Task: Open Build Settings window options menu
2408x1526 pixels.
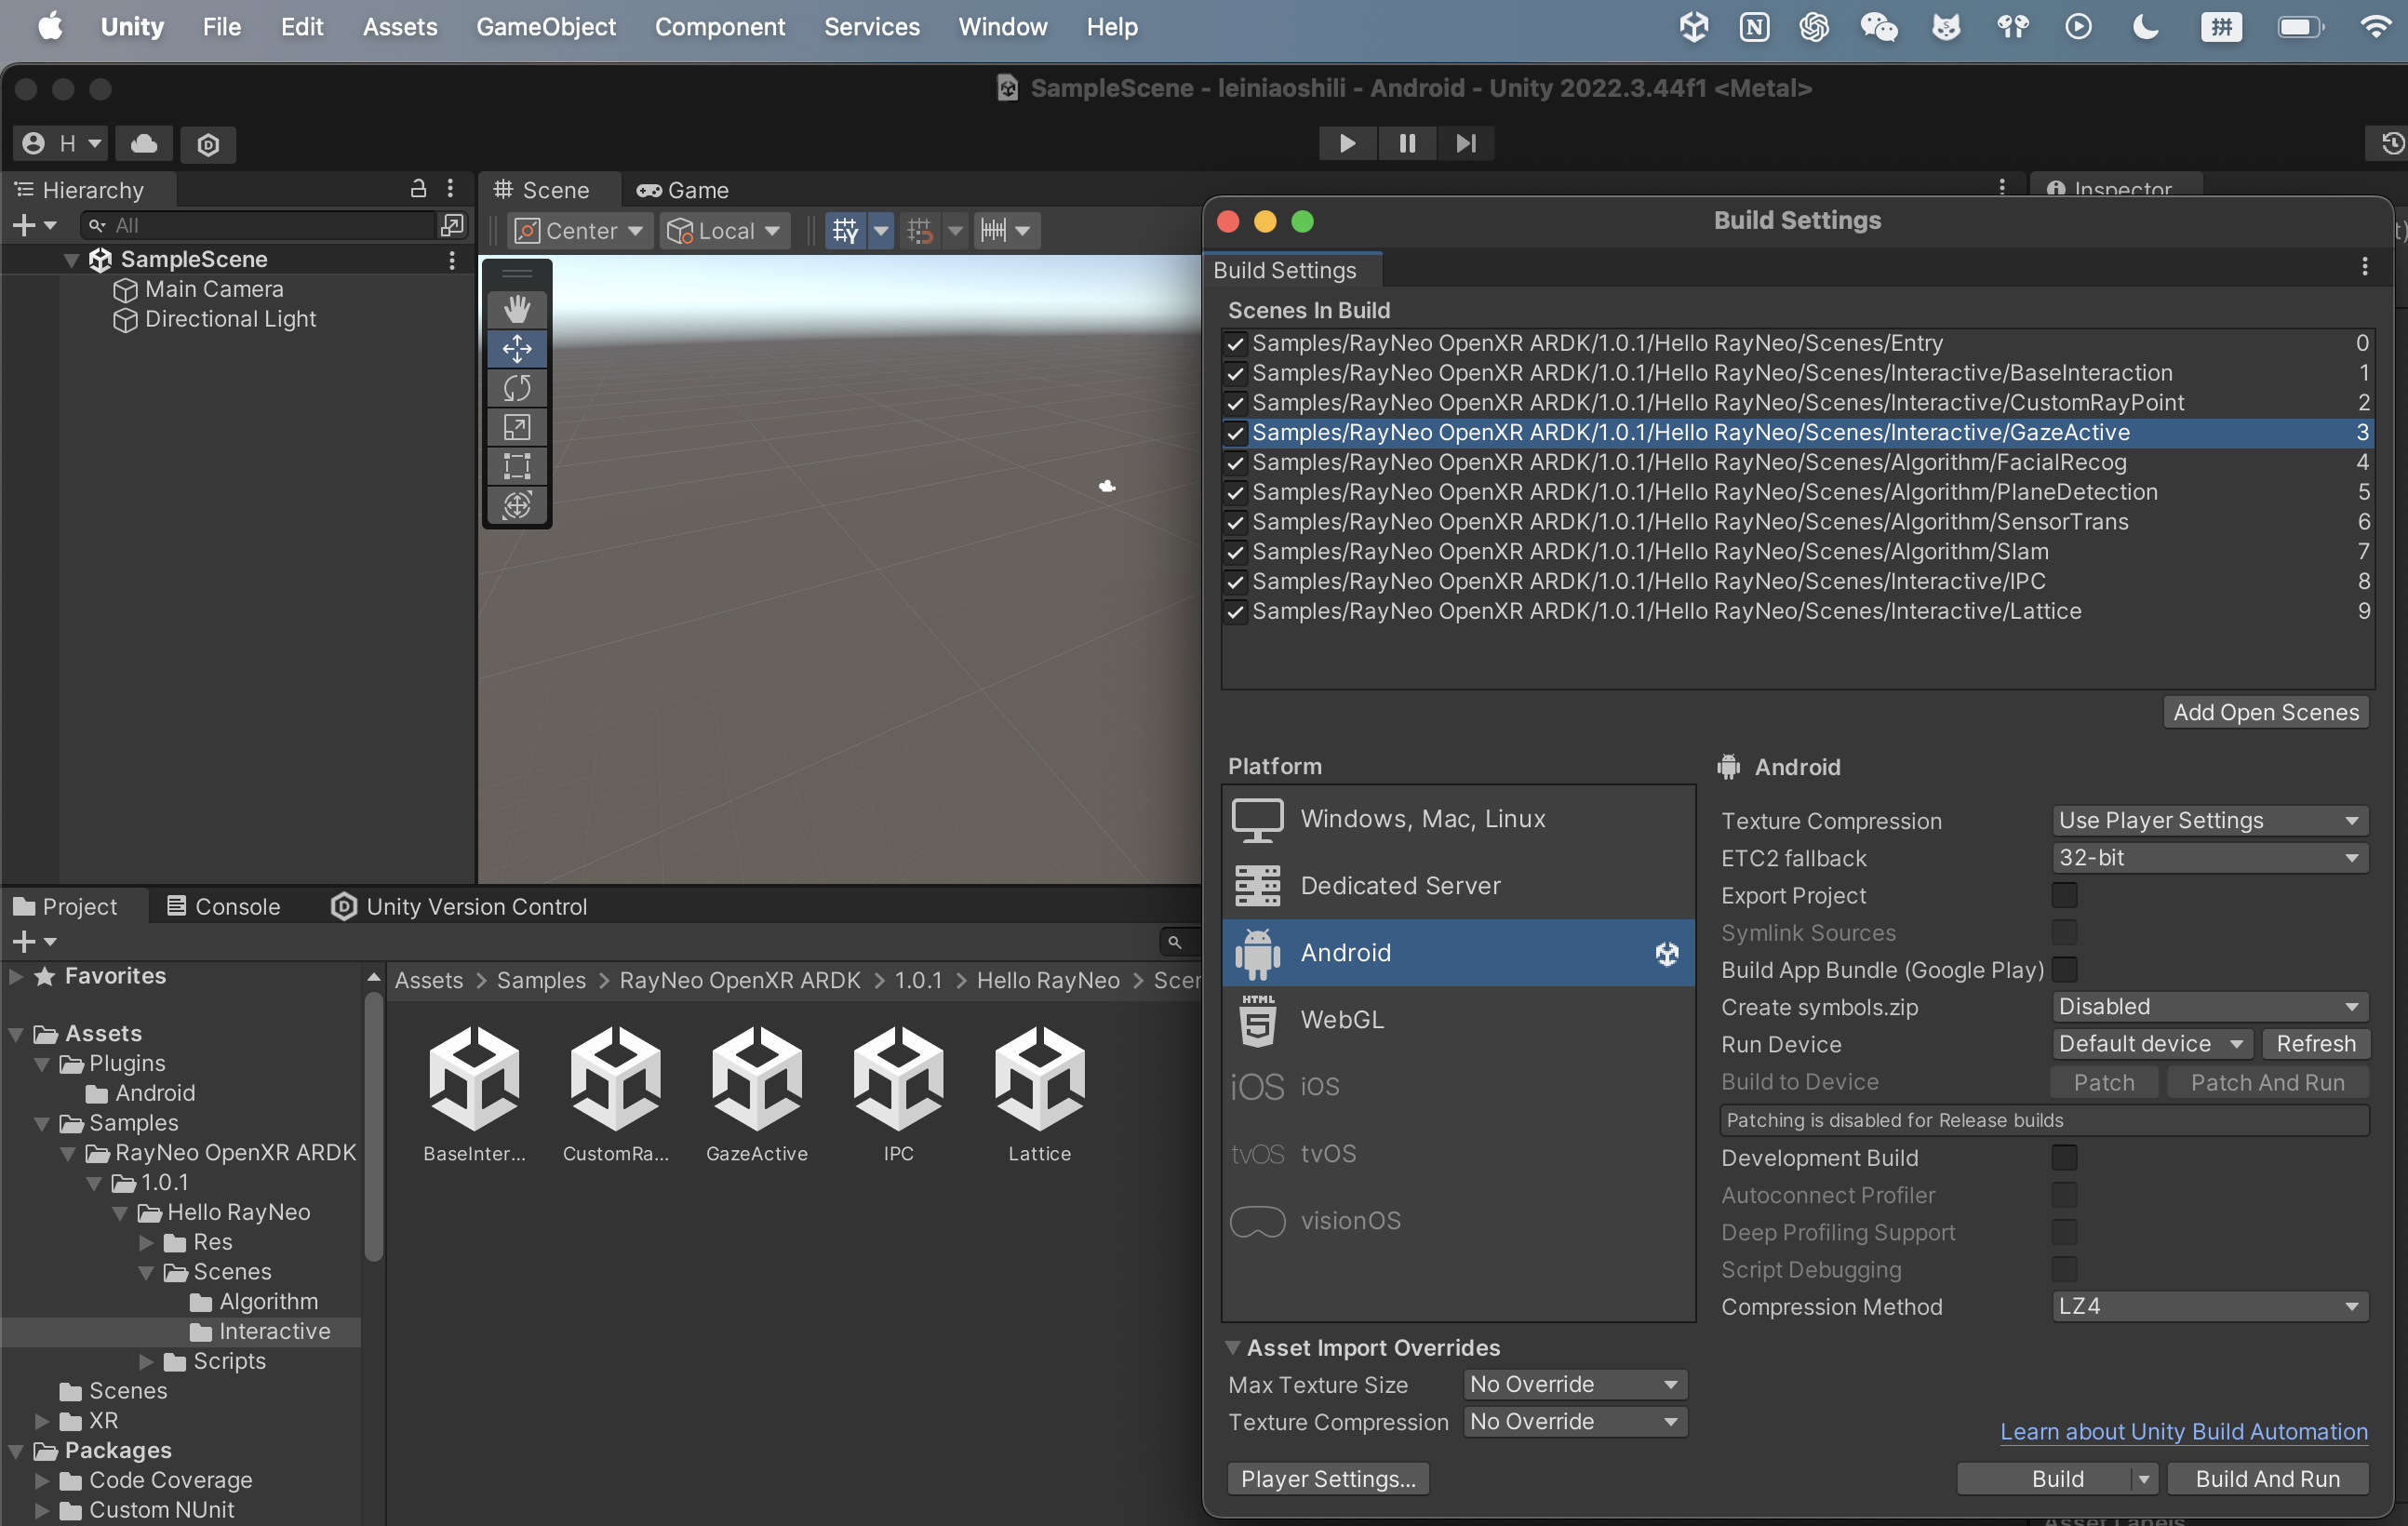Action: (2364, 266)
